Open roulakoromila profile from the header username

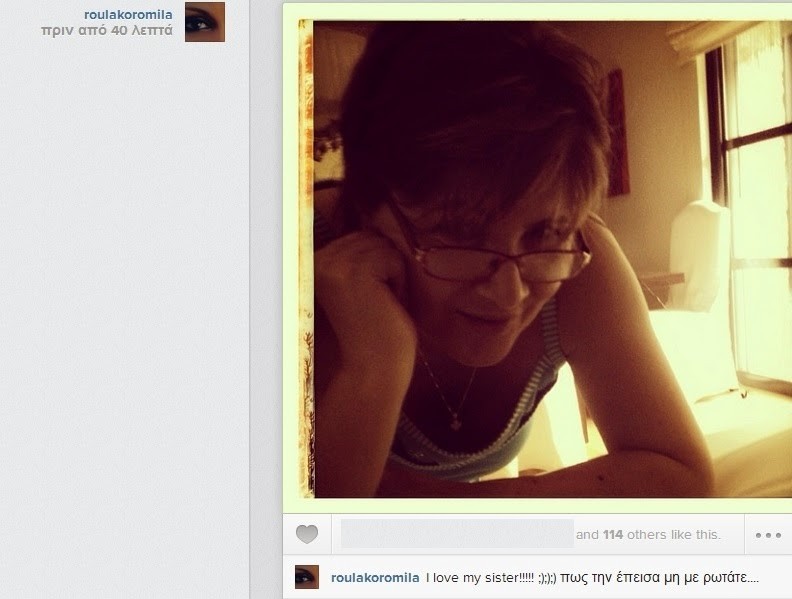click(128, 15)
